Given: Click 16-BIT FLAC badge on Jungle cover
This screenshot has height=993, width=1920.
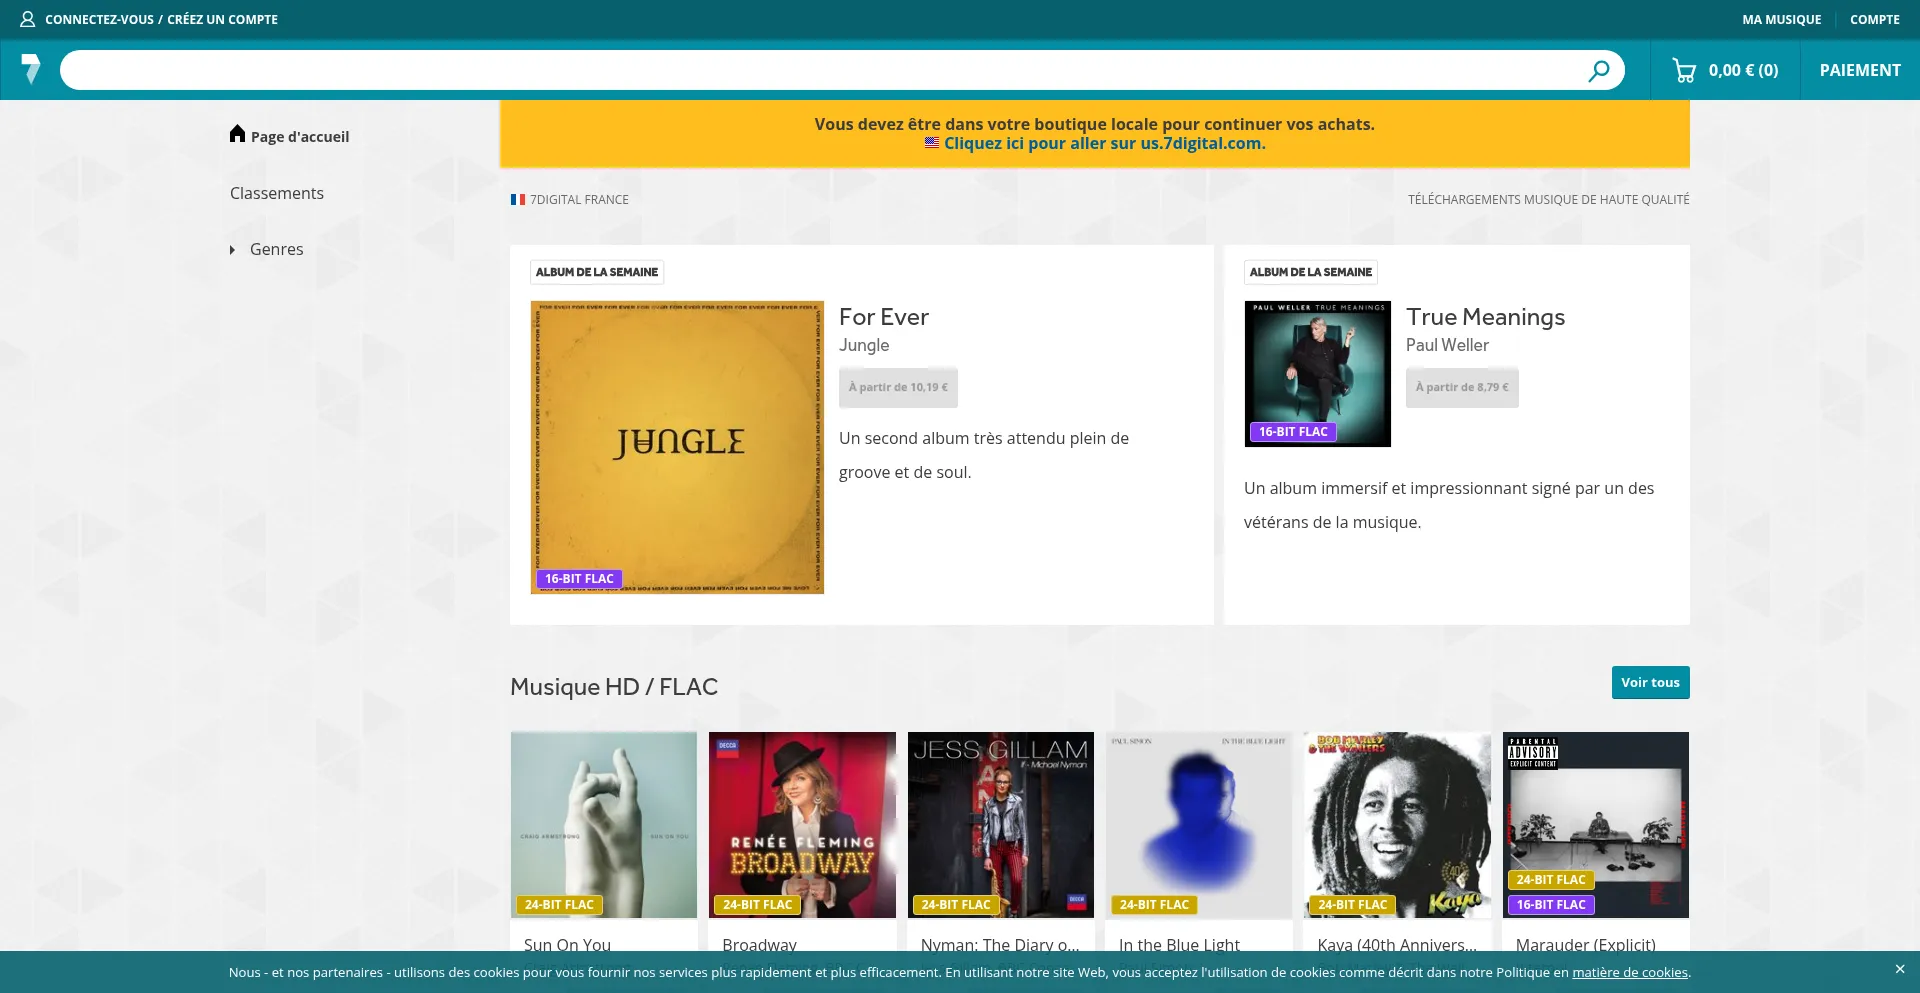Looking at the screenshot, I should 579,578.
